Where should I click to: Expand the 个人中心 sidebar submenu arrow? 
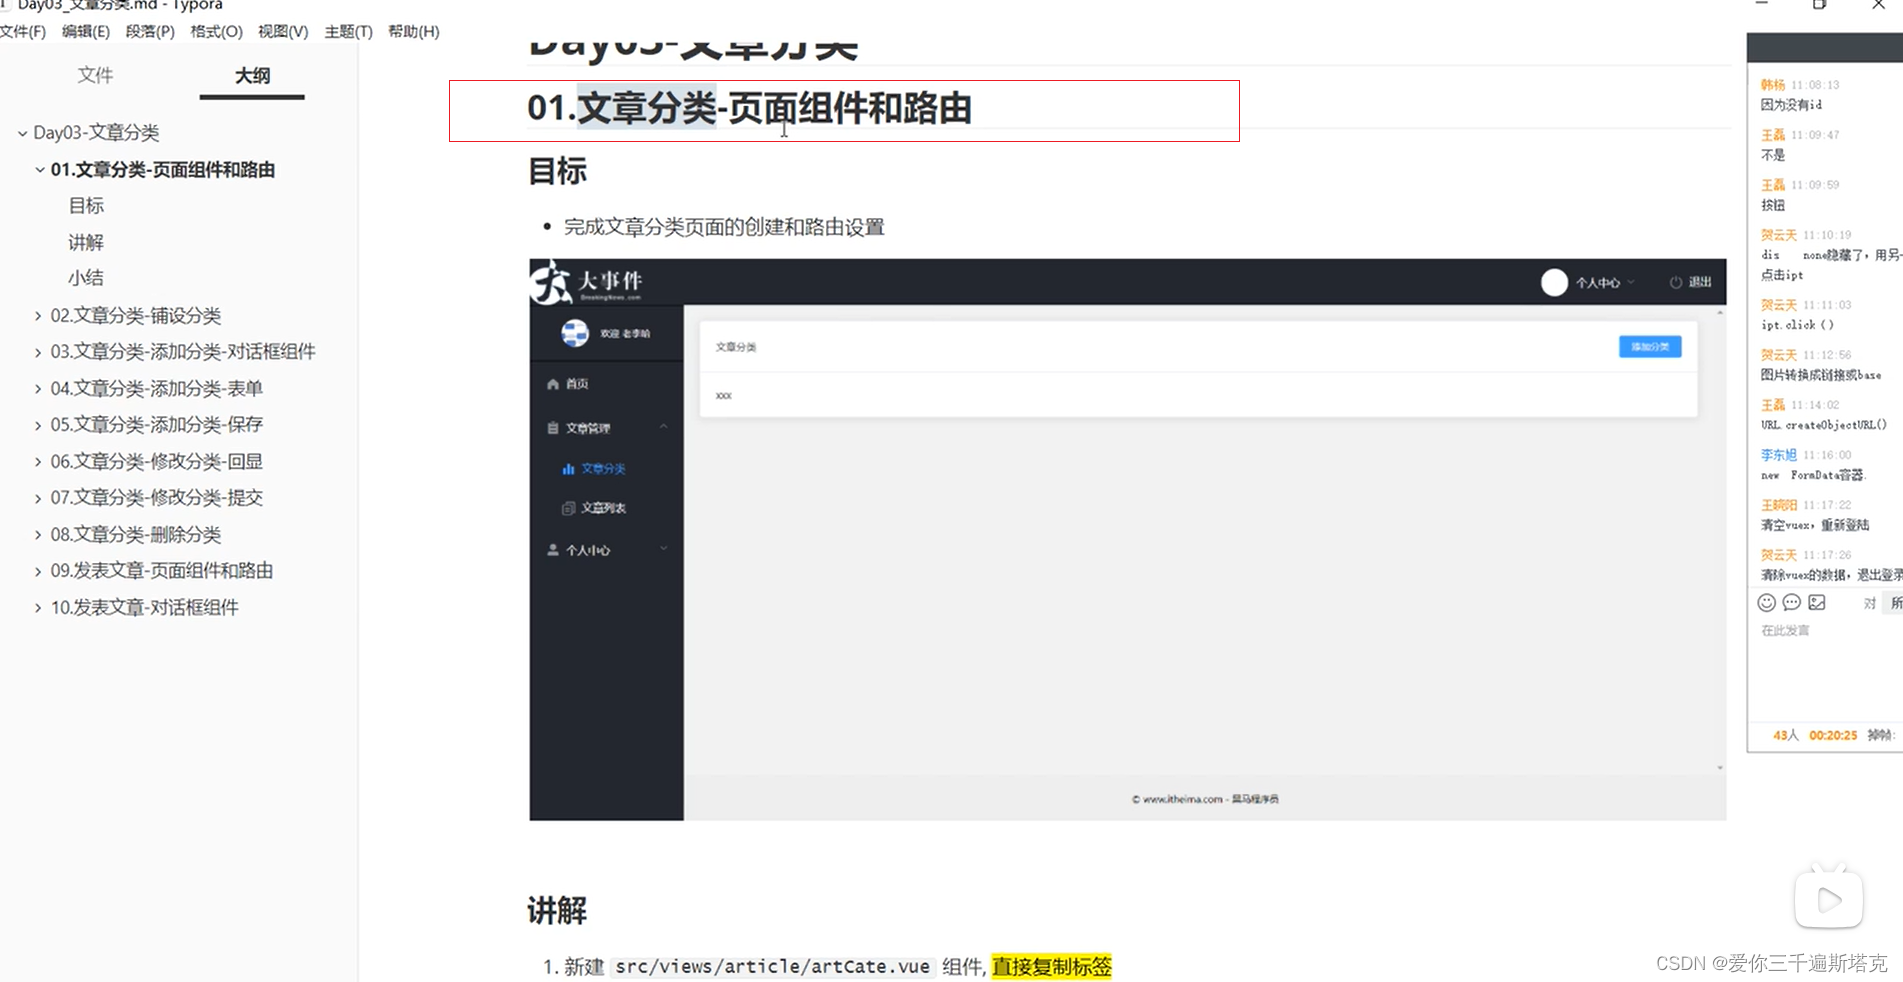(663, 549)
